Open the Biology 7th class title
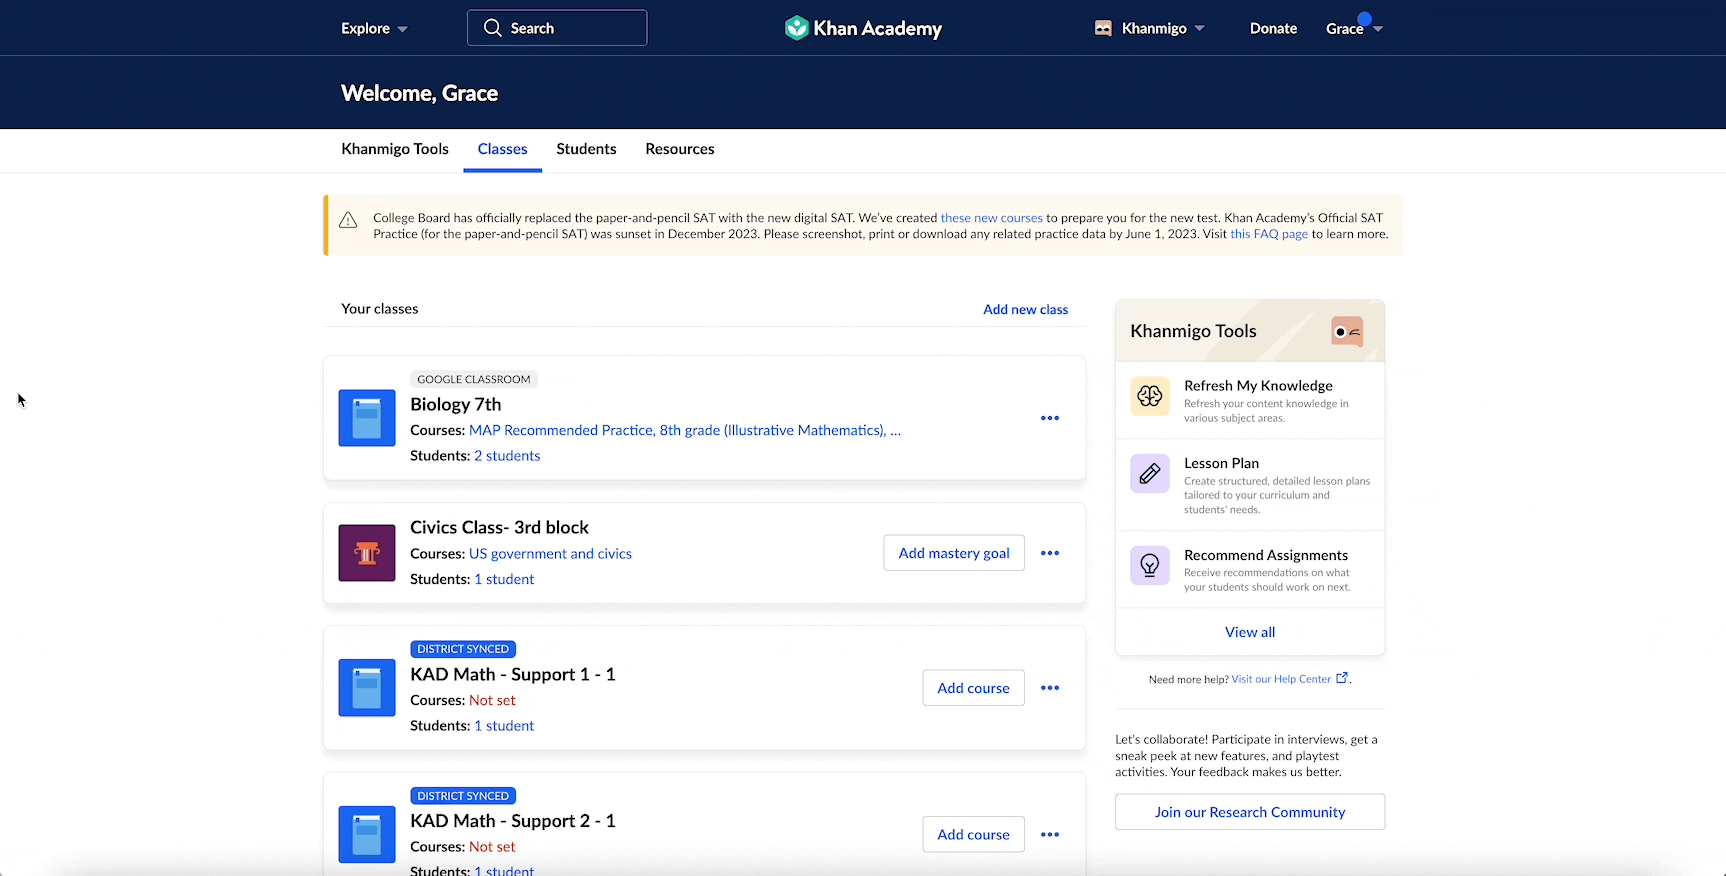 (456, 404)
